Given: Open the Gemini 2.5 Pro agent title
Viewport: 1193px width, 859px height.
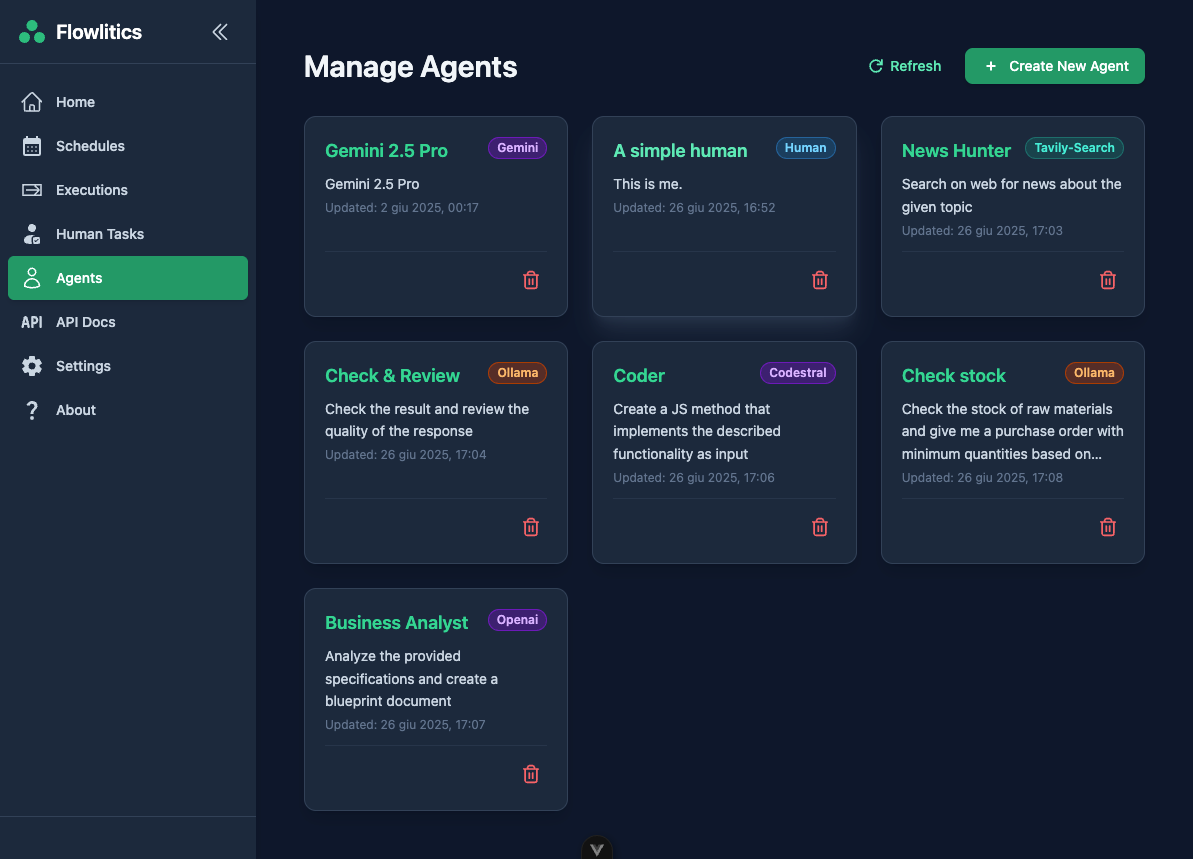Looking at the screenshot, I should point(387,151).
